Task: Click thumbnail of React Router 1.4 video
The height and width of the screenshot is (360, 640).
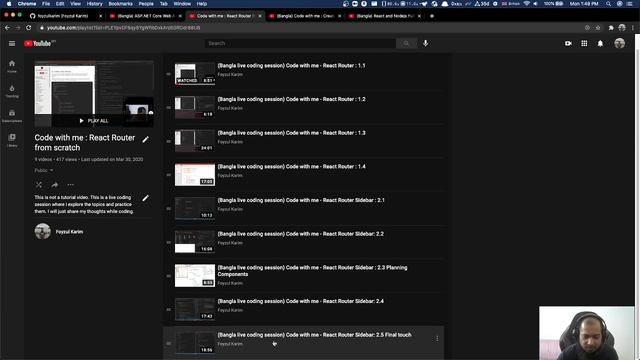Action: click(x=195, y=175)
